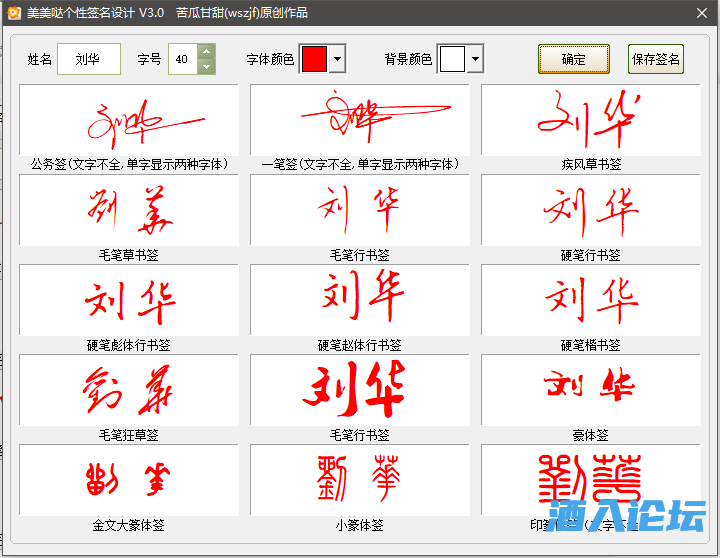720x558 pixels.
Task: Select the 硬笔赵体行书签 signature preview
Action: pos(359,300)
